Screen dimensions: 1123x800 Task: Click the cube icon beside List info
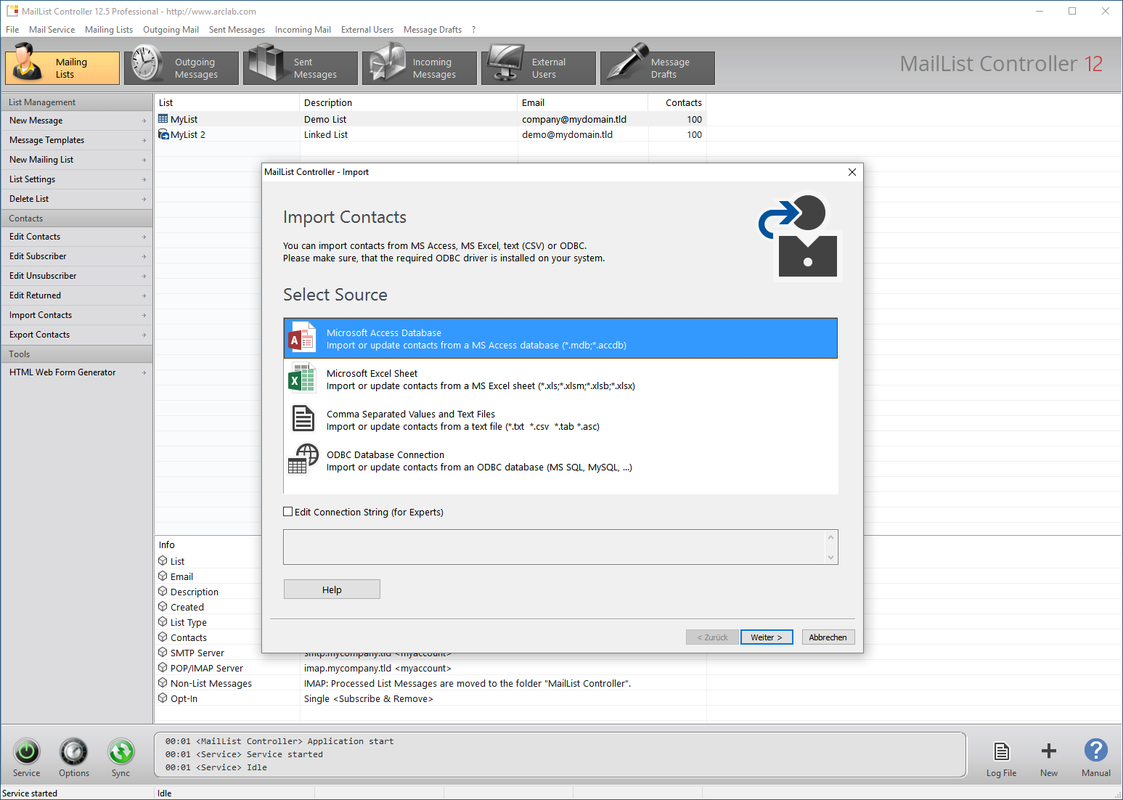(163, 561)
